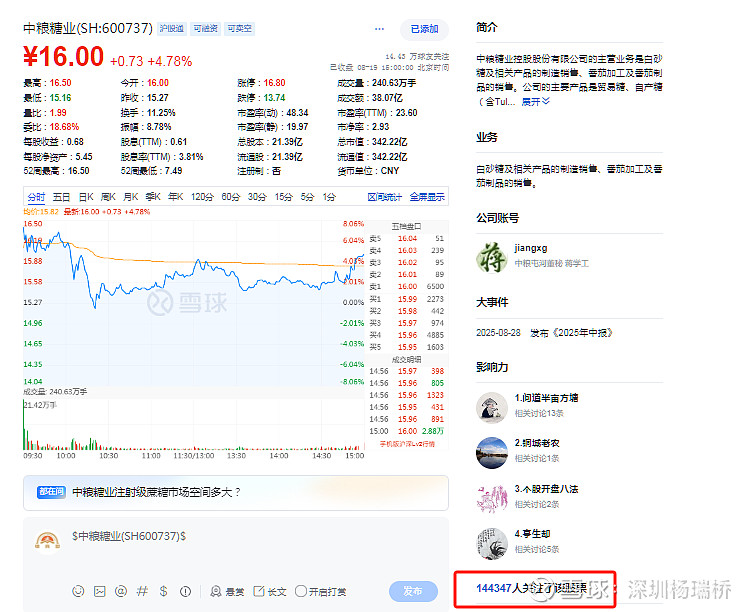View 相关讨论1条 related discussions
This screenshot has width=753, height=612.
tap(536, 458)
